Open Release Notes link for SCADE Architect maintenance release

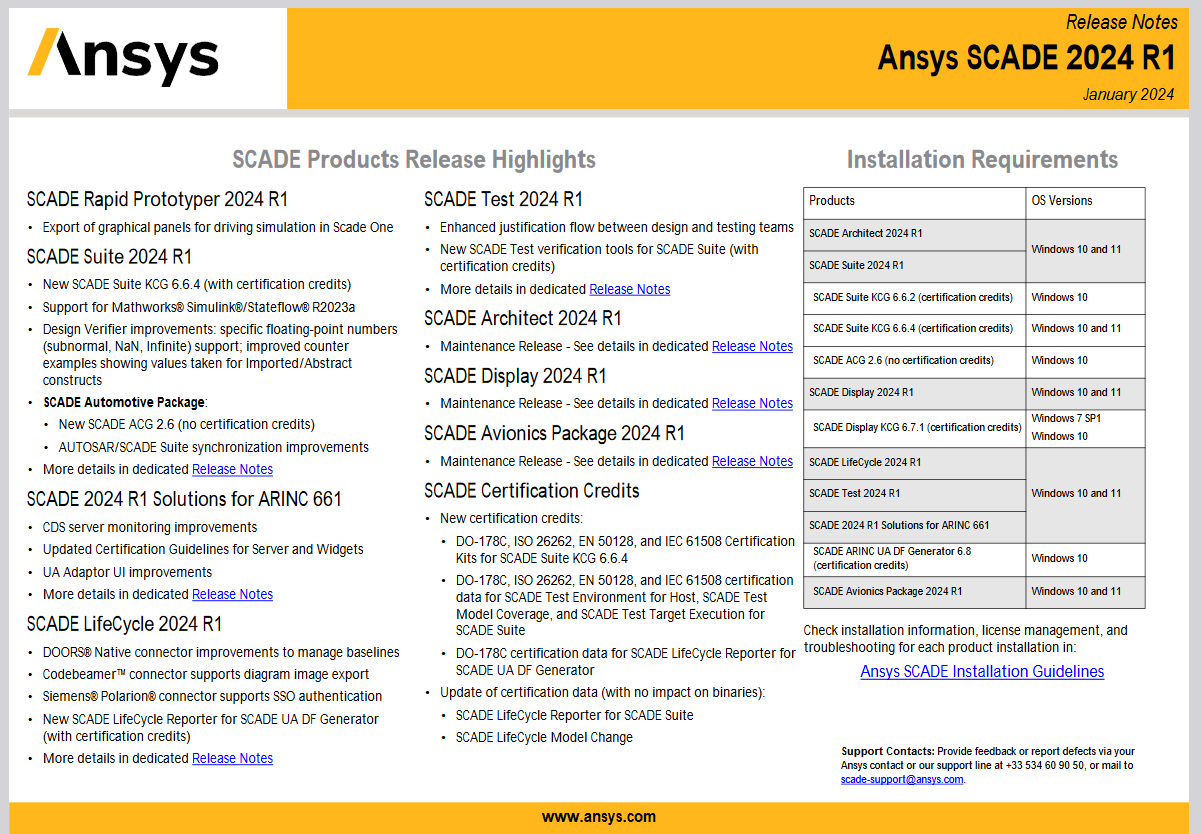(x=752, y=346)
